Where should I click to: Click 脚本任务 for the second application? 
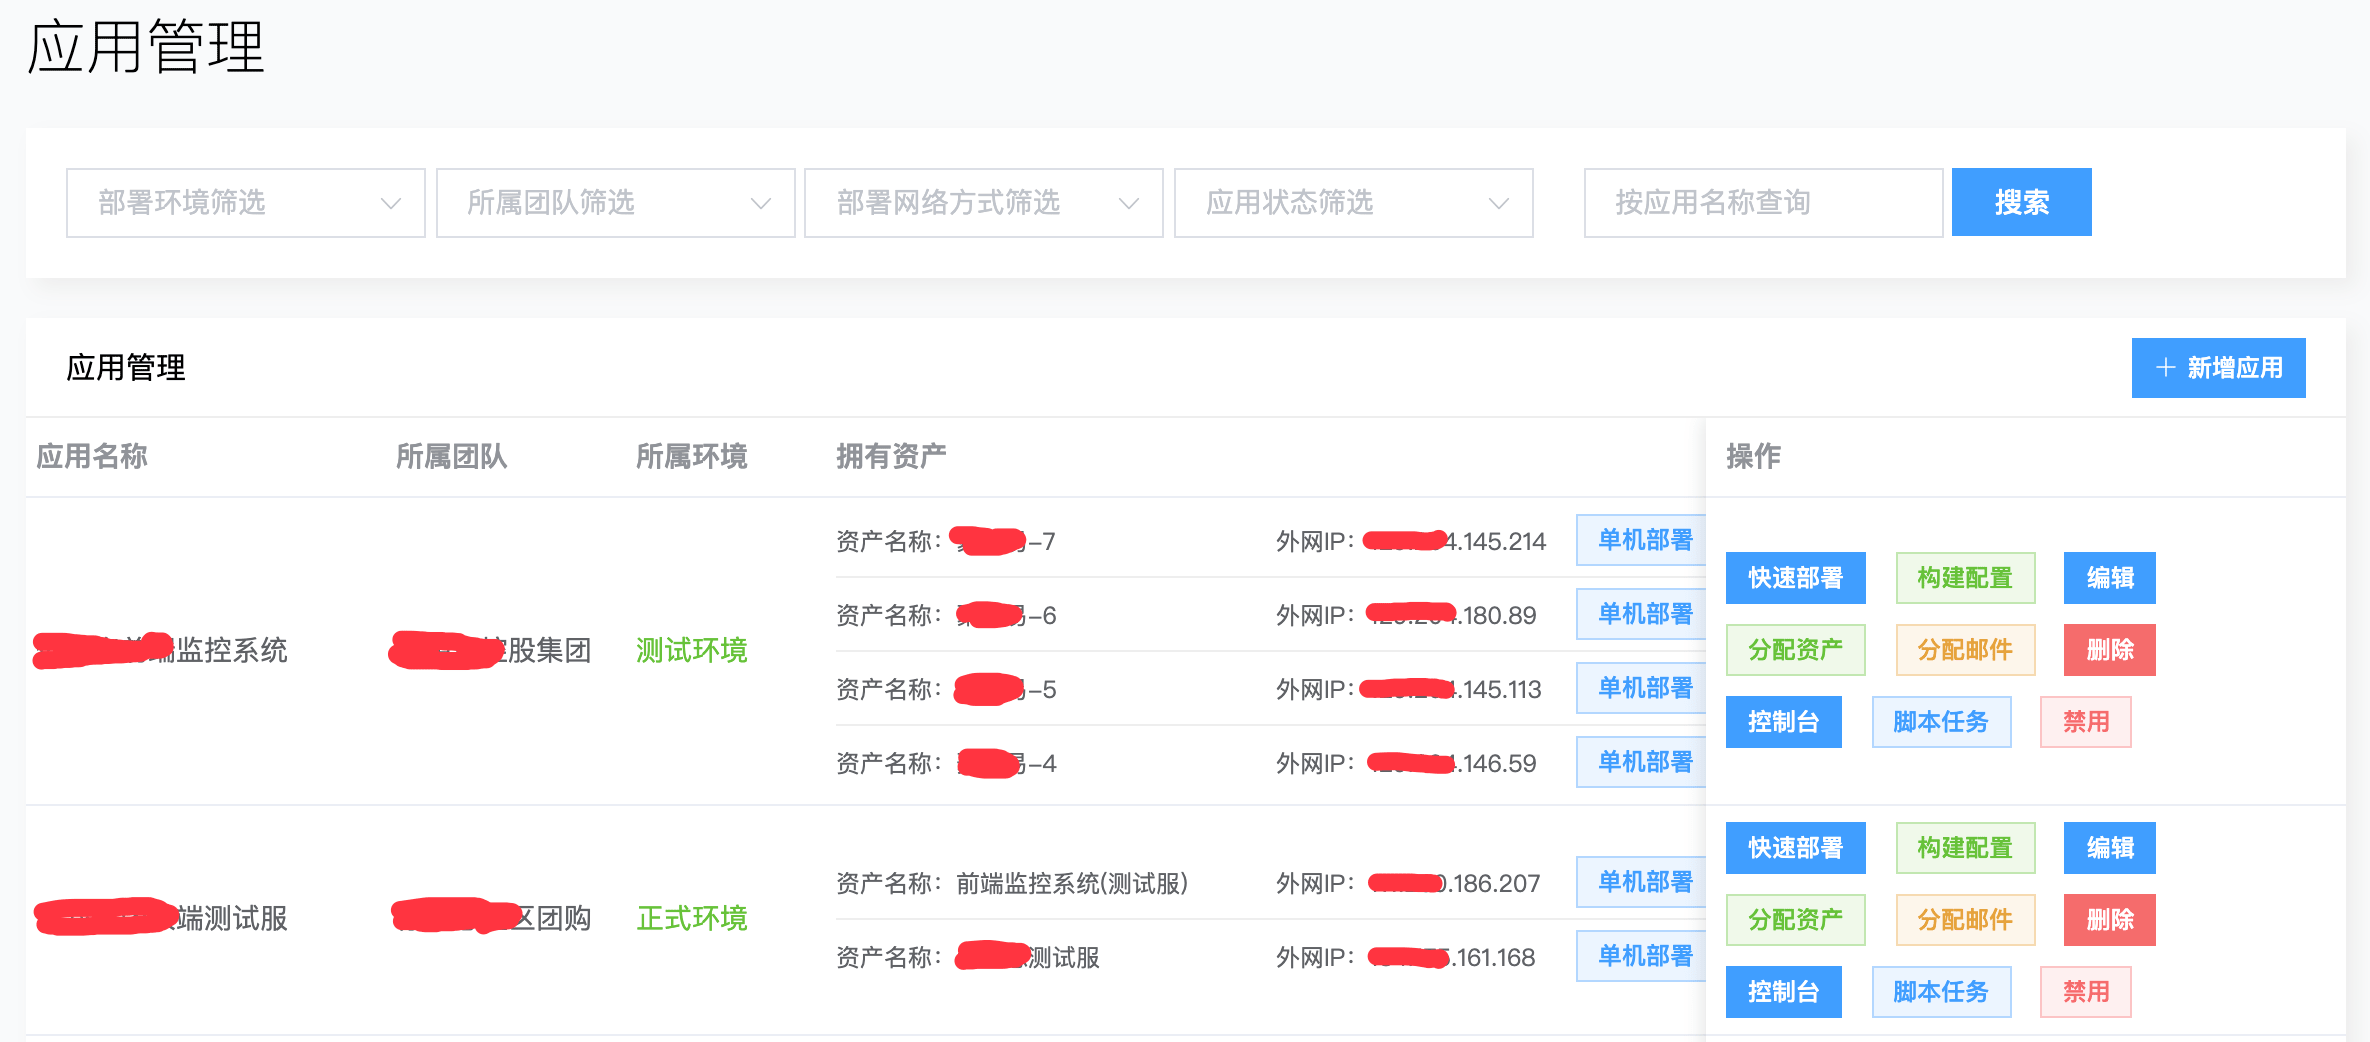(x=1941, y=992)
